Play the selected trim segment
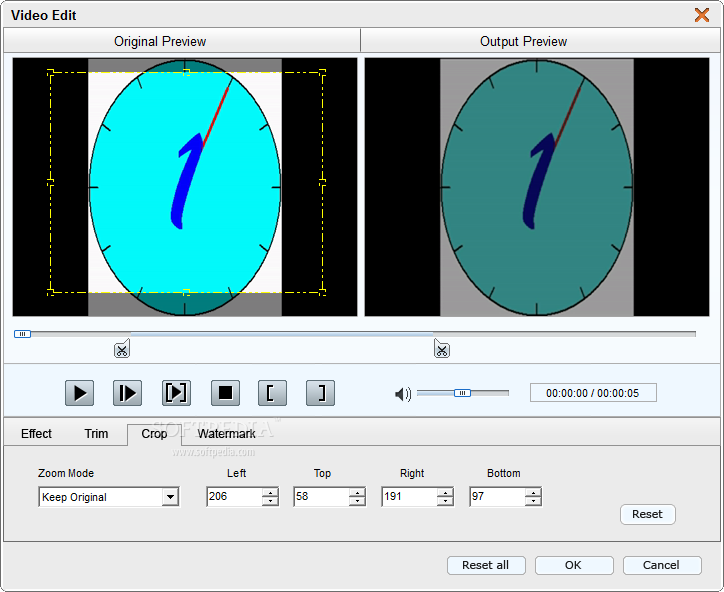This screenshot has width=724, height=592. click(x=176, y=393)
